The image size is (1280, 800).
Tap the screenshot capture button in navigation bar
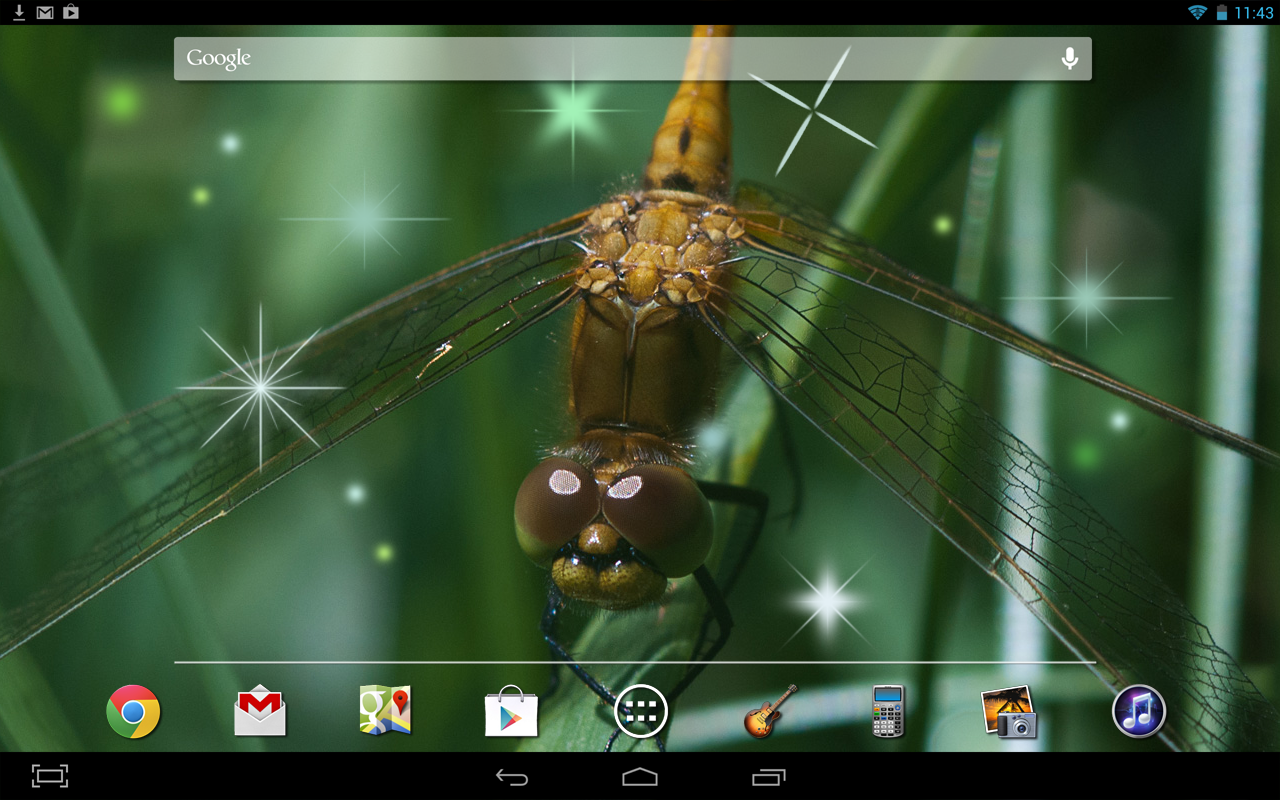coord(50,776)
